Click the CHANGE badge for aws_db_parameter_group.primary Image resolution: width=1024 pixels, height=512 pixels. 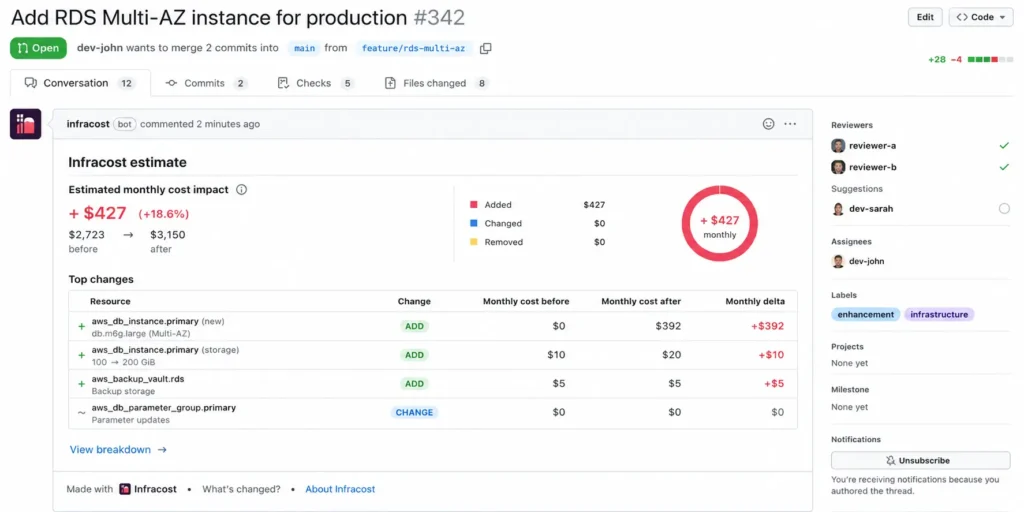tap(414, 413)
